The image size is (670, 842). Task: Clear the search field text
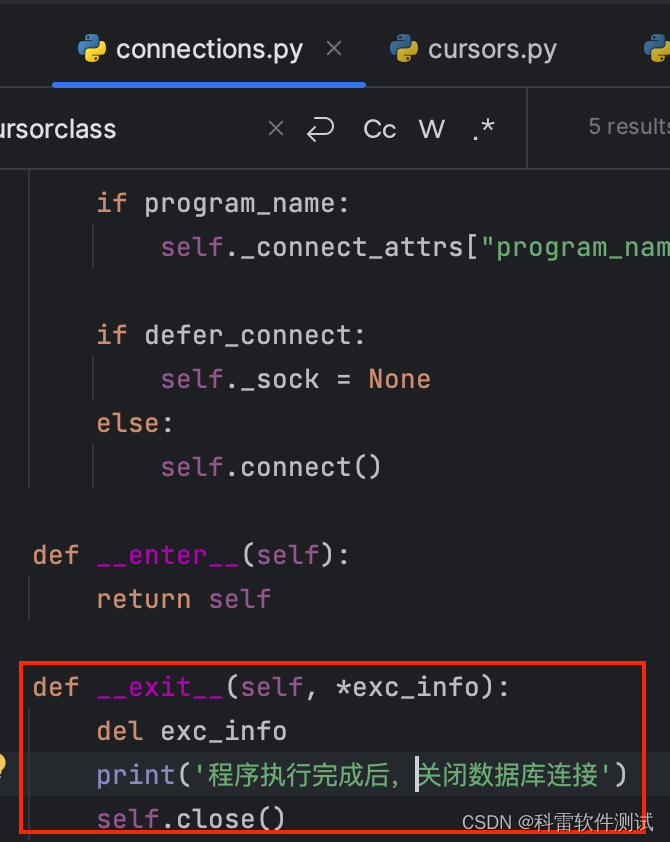(276, 128)
